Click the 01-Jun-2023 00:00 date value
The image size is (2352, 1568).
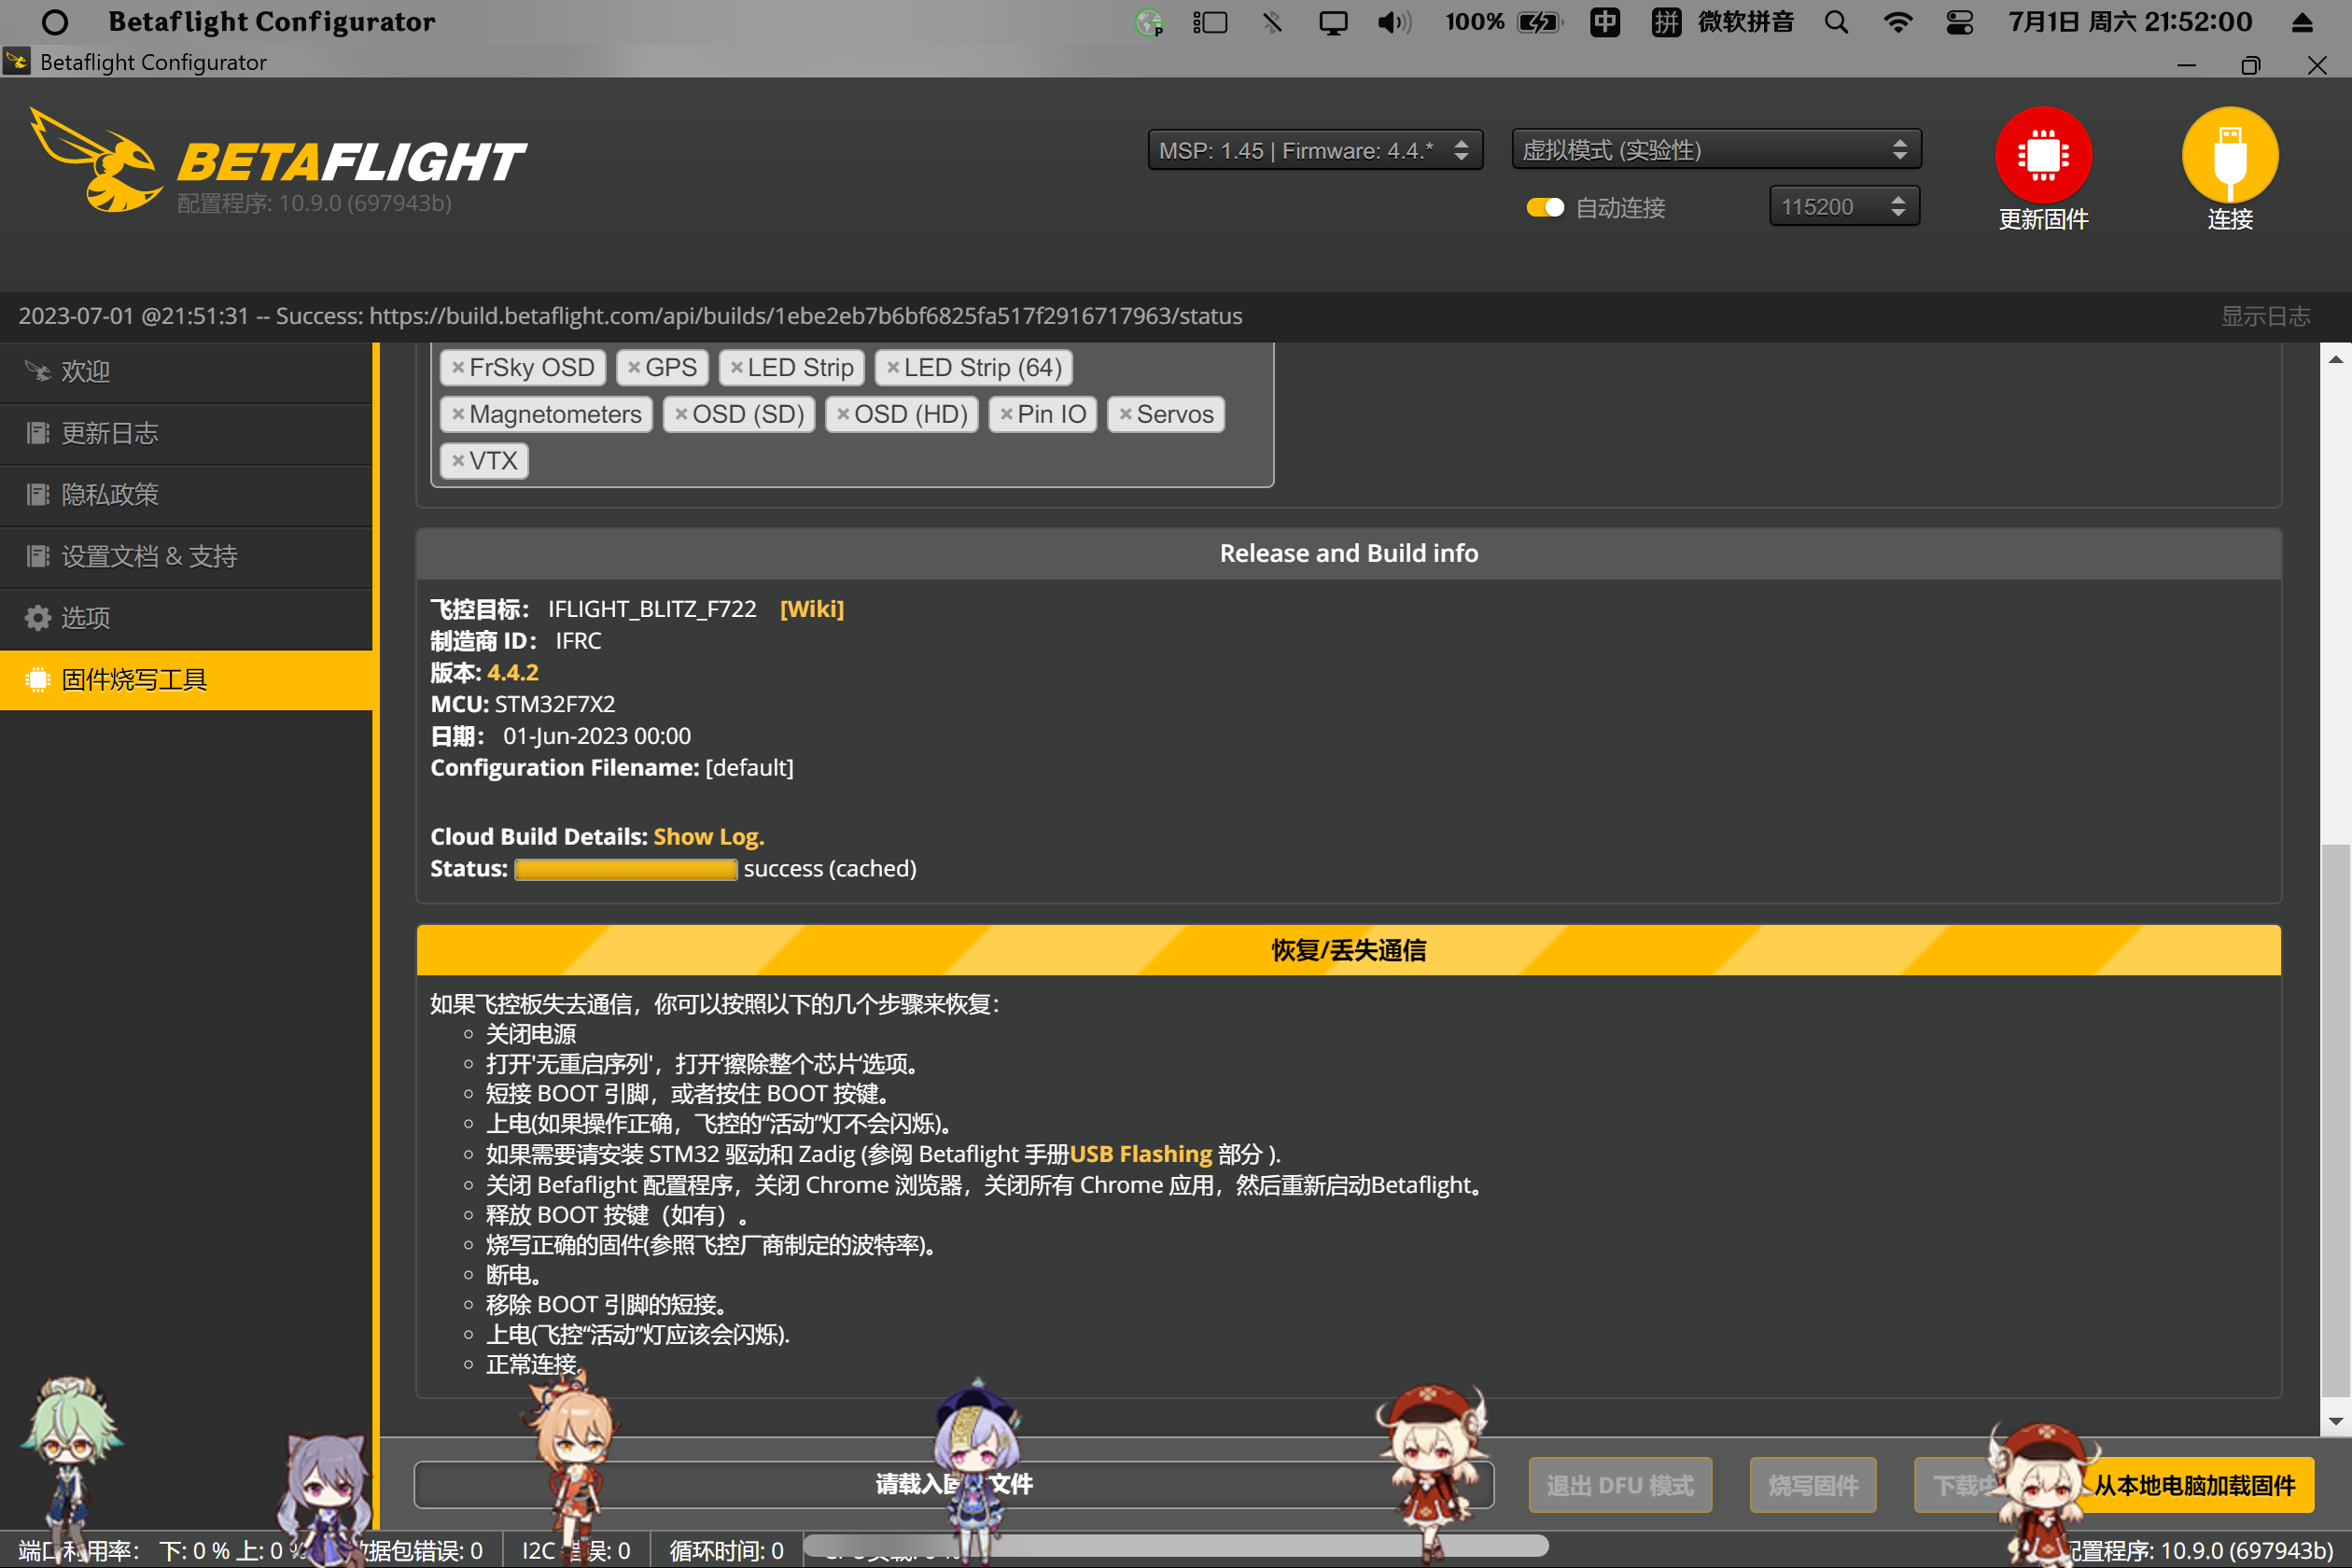(597, 736)
